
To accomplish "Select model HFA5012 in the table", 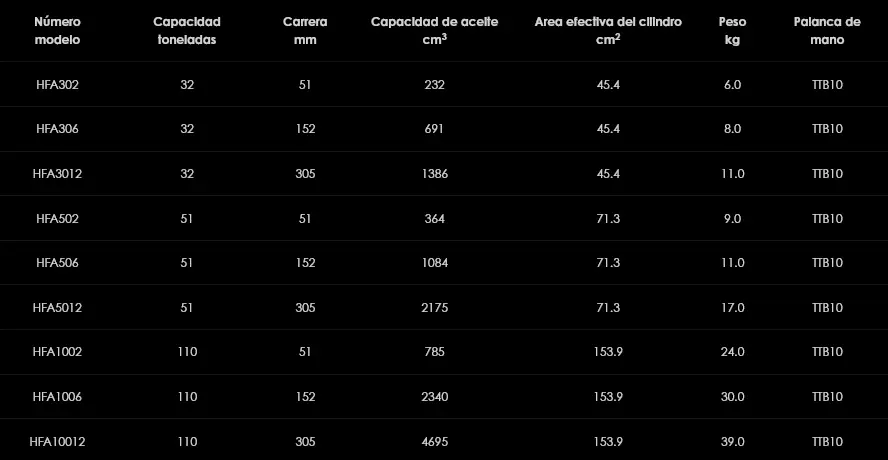I will [x=57, y=307].
